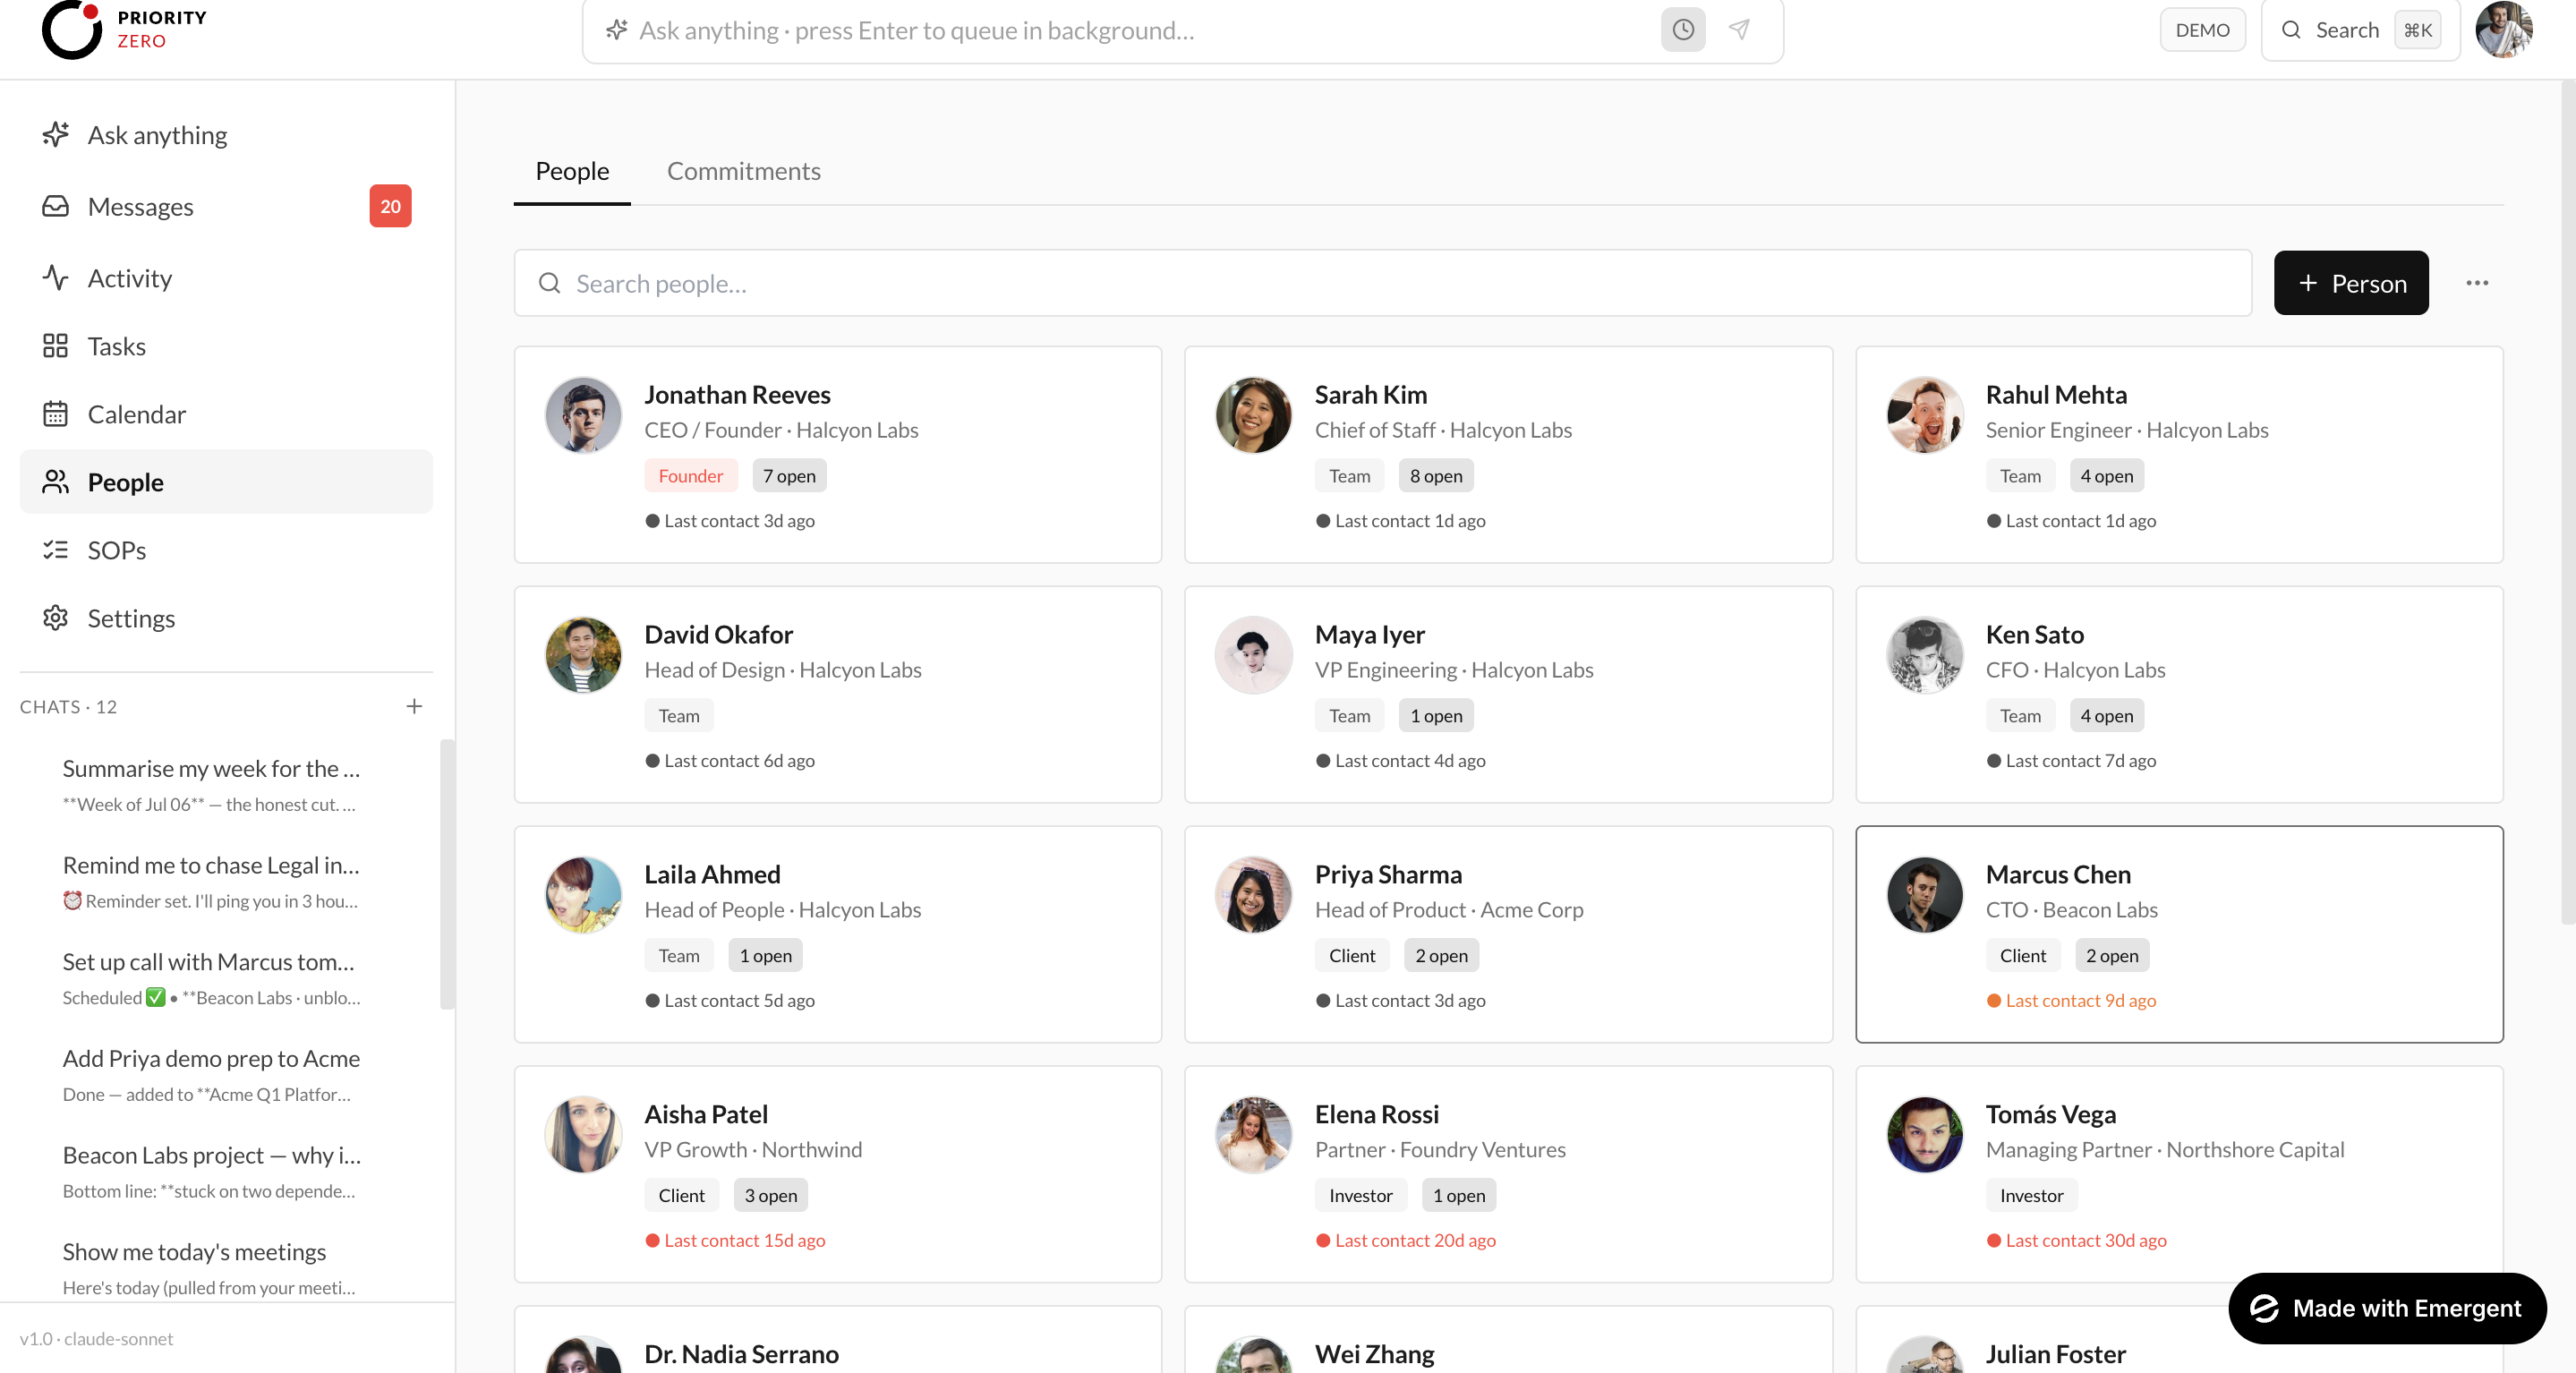Open the three-dots more options menu
This screenshot has width=2576, height=1373.
tap(2477, 283)
